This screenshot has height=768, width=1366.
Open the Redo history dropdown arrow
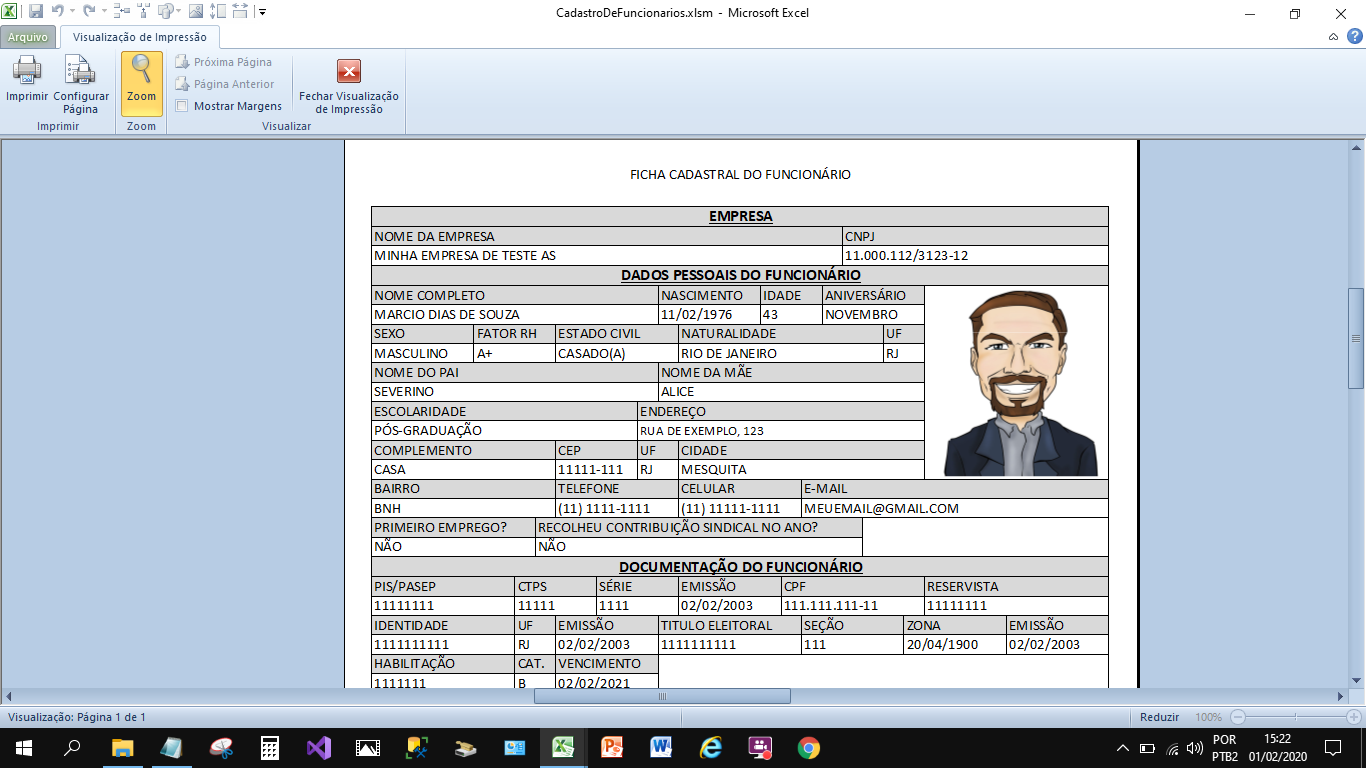pyautogui.click(x=103, y=12)
